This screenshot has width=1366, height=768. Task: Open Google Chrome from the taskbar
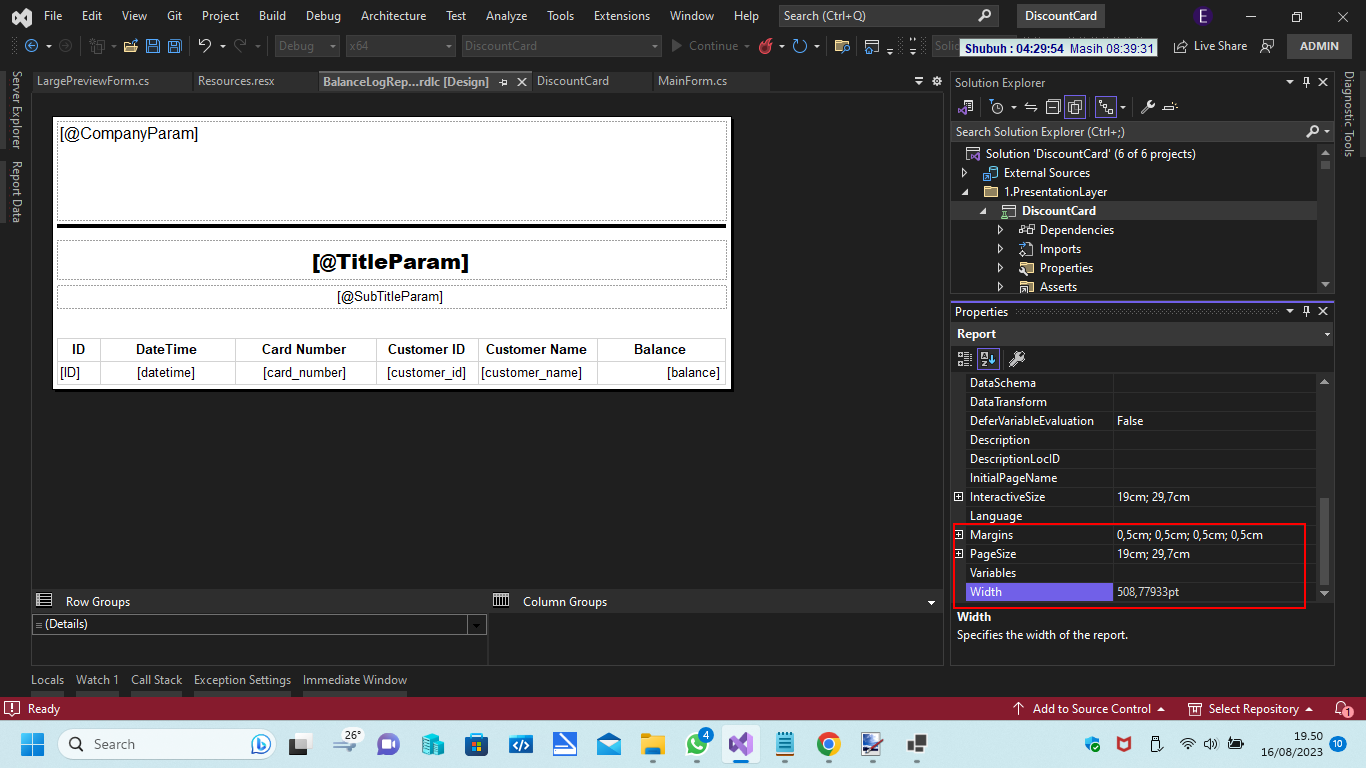829,744
